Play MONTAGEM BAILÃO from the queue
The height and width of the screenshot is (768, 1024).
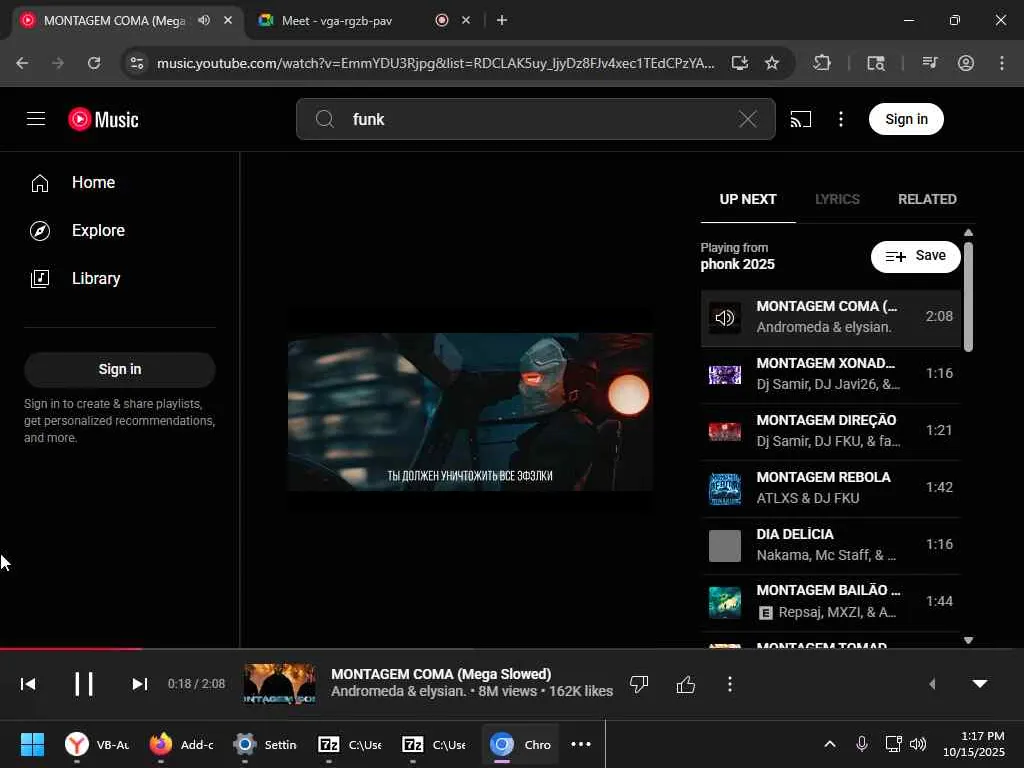click(831, 602)
